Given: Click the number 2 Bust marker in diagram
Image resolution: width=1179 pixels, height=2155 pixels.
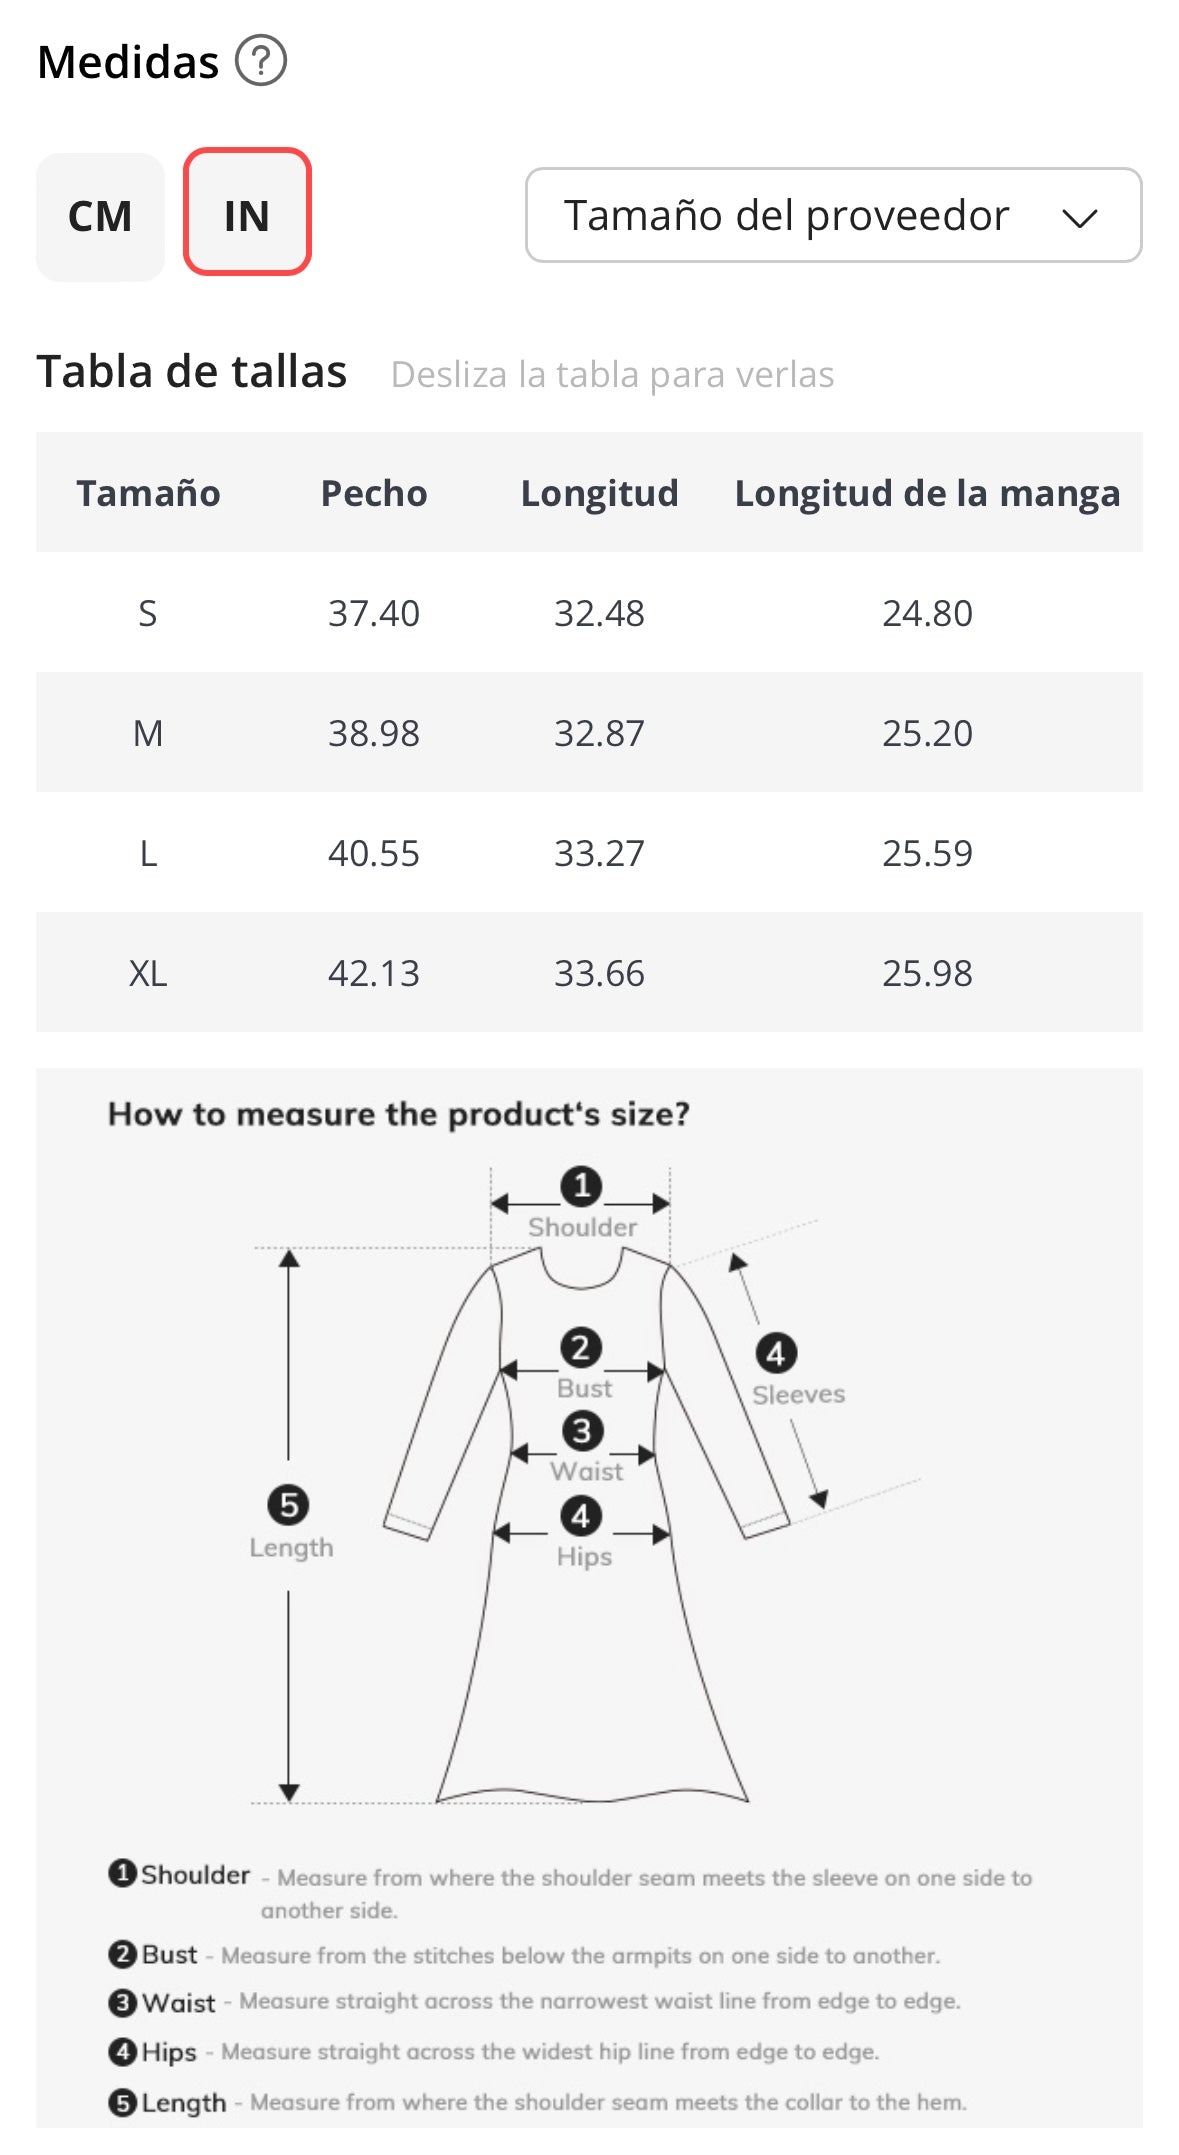Looking at the screenshot, I should (x=581, y=1348).
